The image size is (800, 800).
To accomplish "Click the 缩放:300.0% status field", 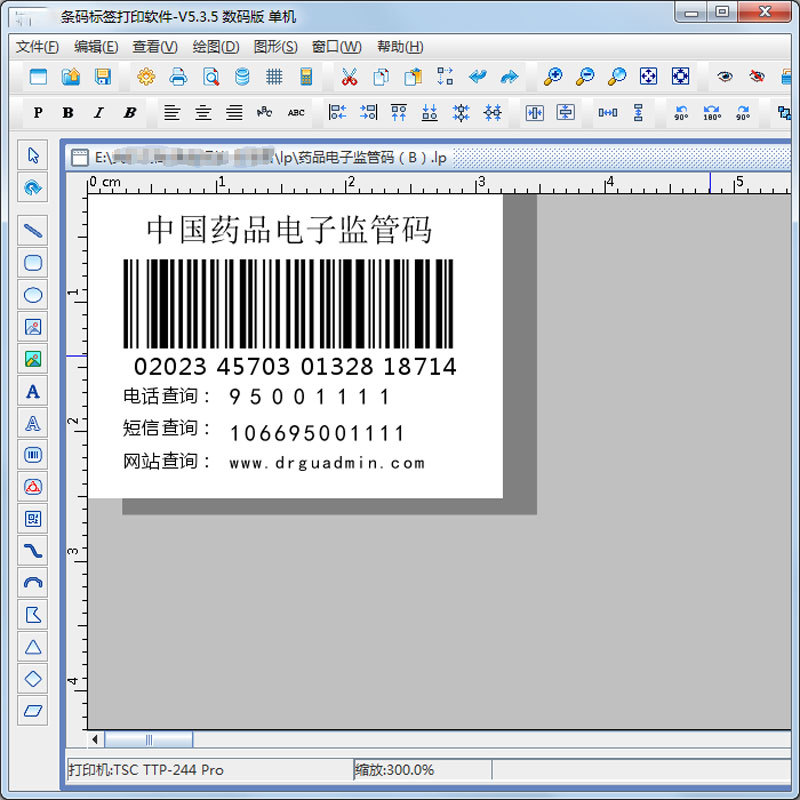I will click(x=422, y=769).
